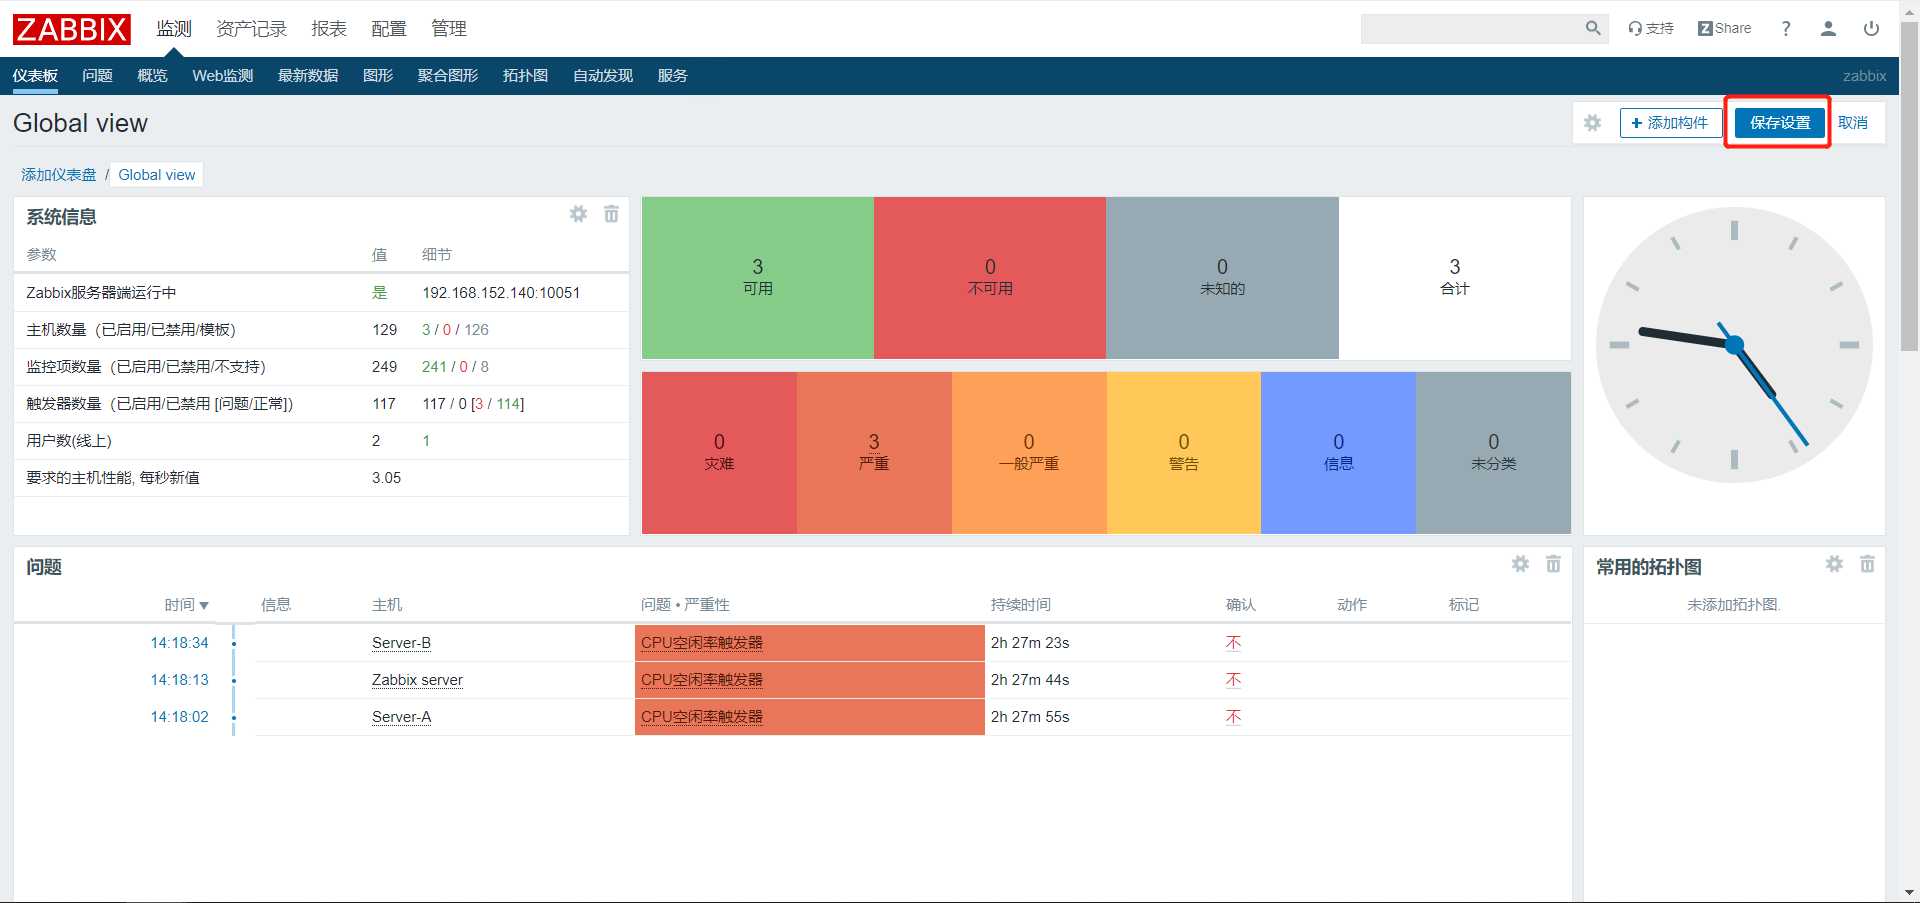1920x903 pixels.
Task: Delete the 问题 widget via trash icon
Action: [x=1553, y=564]
